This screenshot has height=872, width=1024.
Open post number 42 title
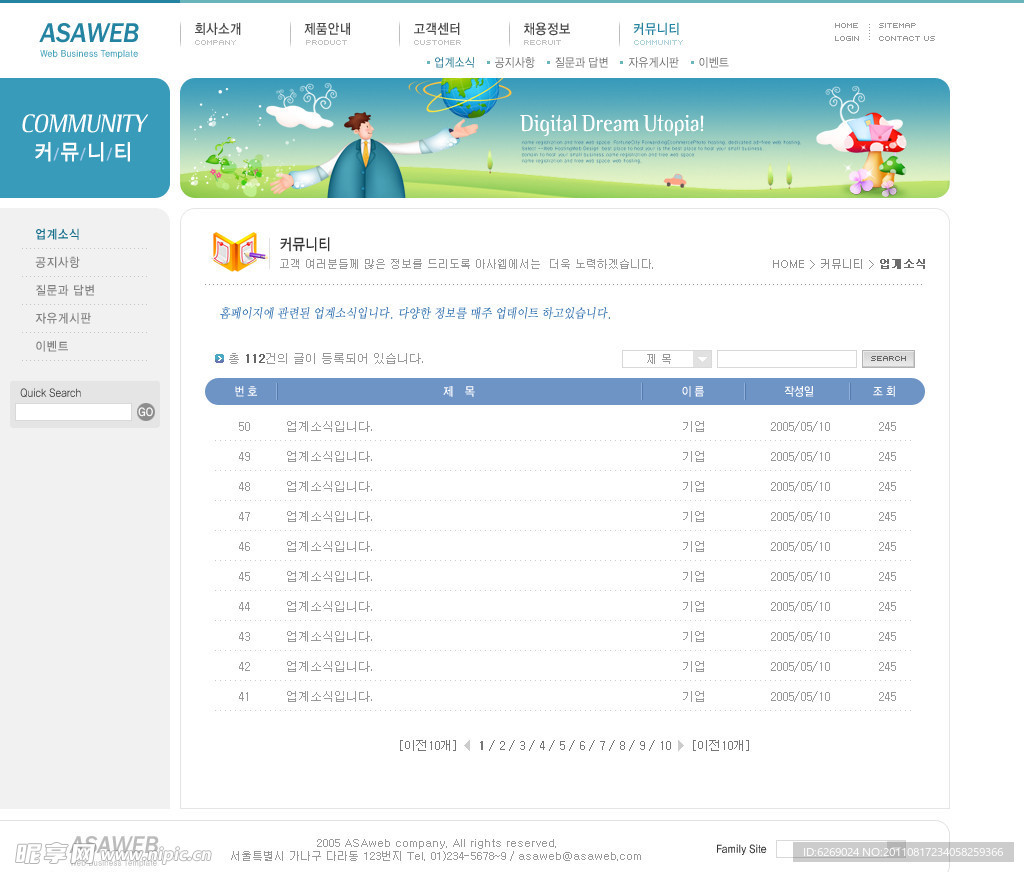(x=329, y=667)
